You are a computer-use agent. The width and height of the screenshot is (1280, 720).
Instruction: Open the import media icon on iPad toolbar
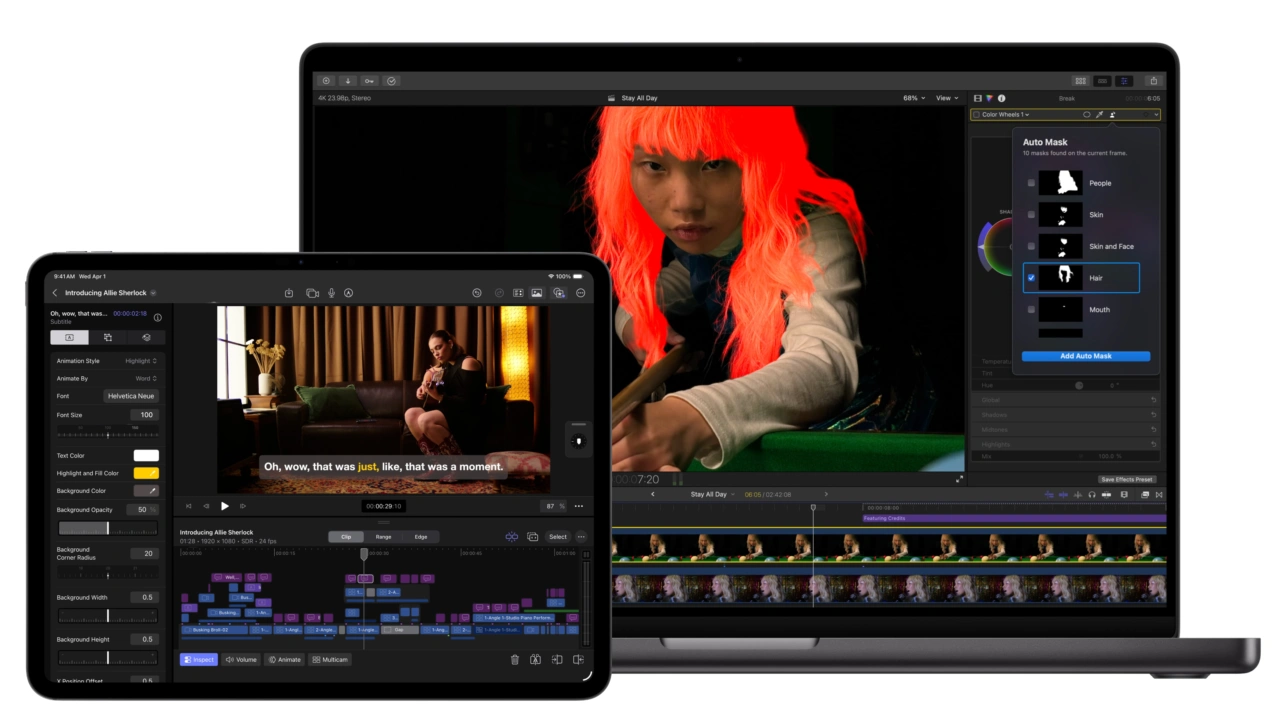[x=288, y=293]
